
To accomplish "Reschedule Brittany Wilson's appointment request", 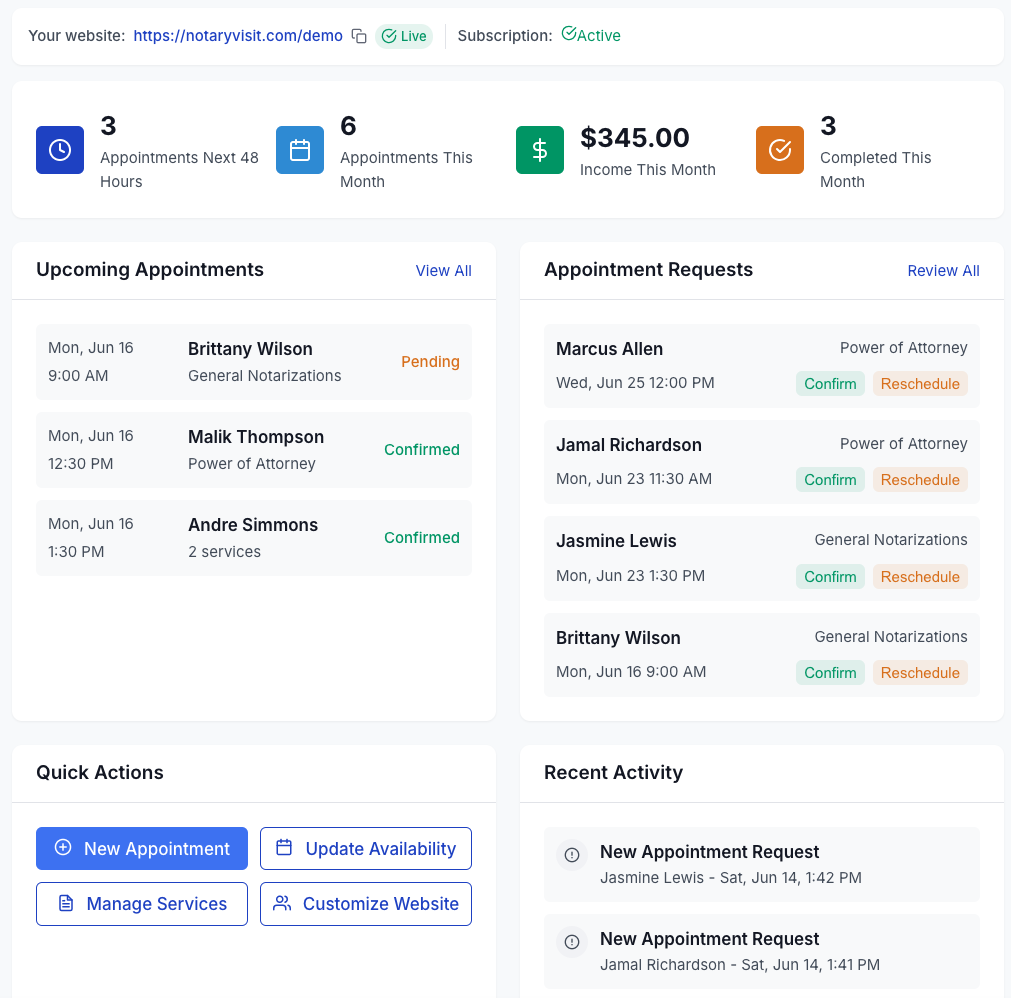I will [920, 672].
